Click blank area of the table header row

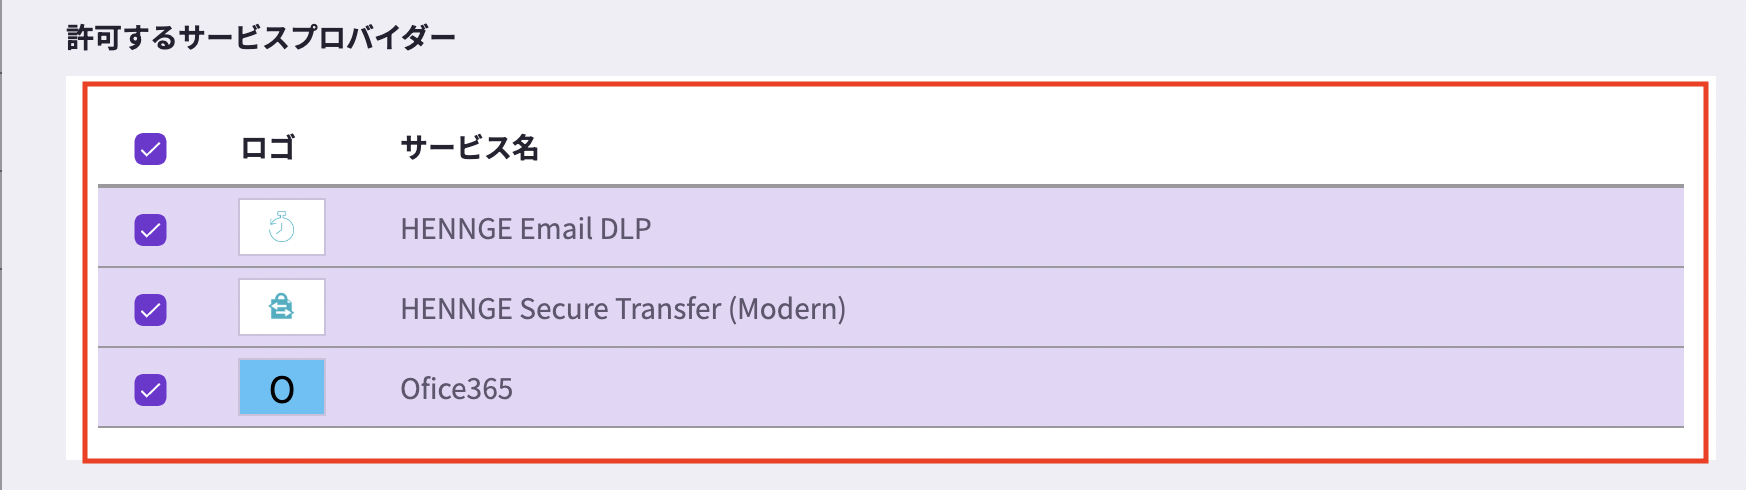pyautogui.click(x=1100, y=148)
